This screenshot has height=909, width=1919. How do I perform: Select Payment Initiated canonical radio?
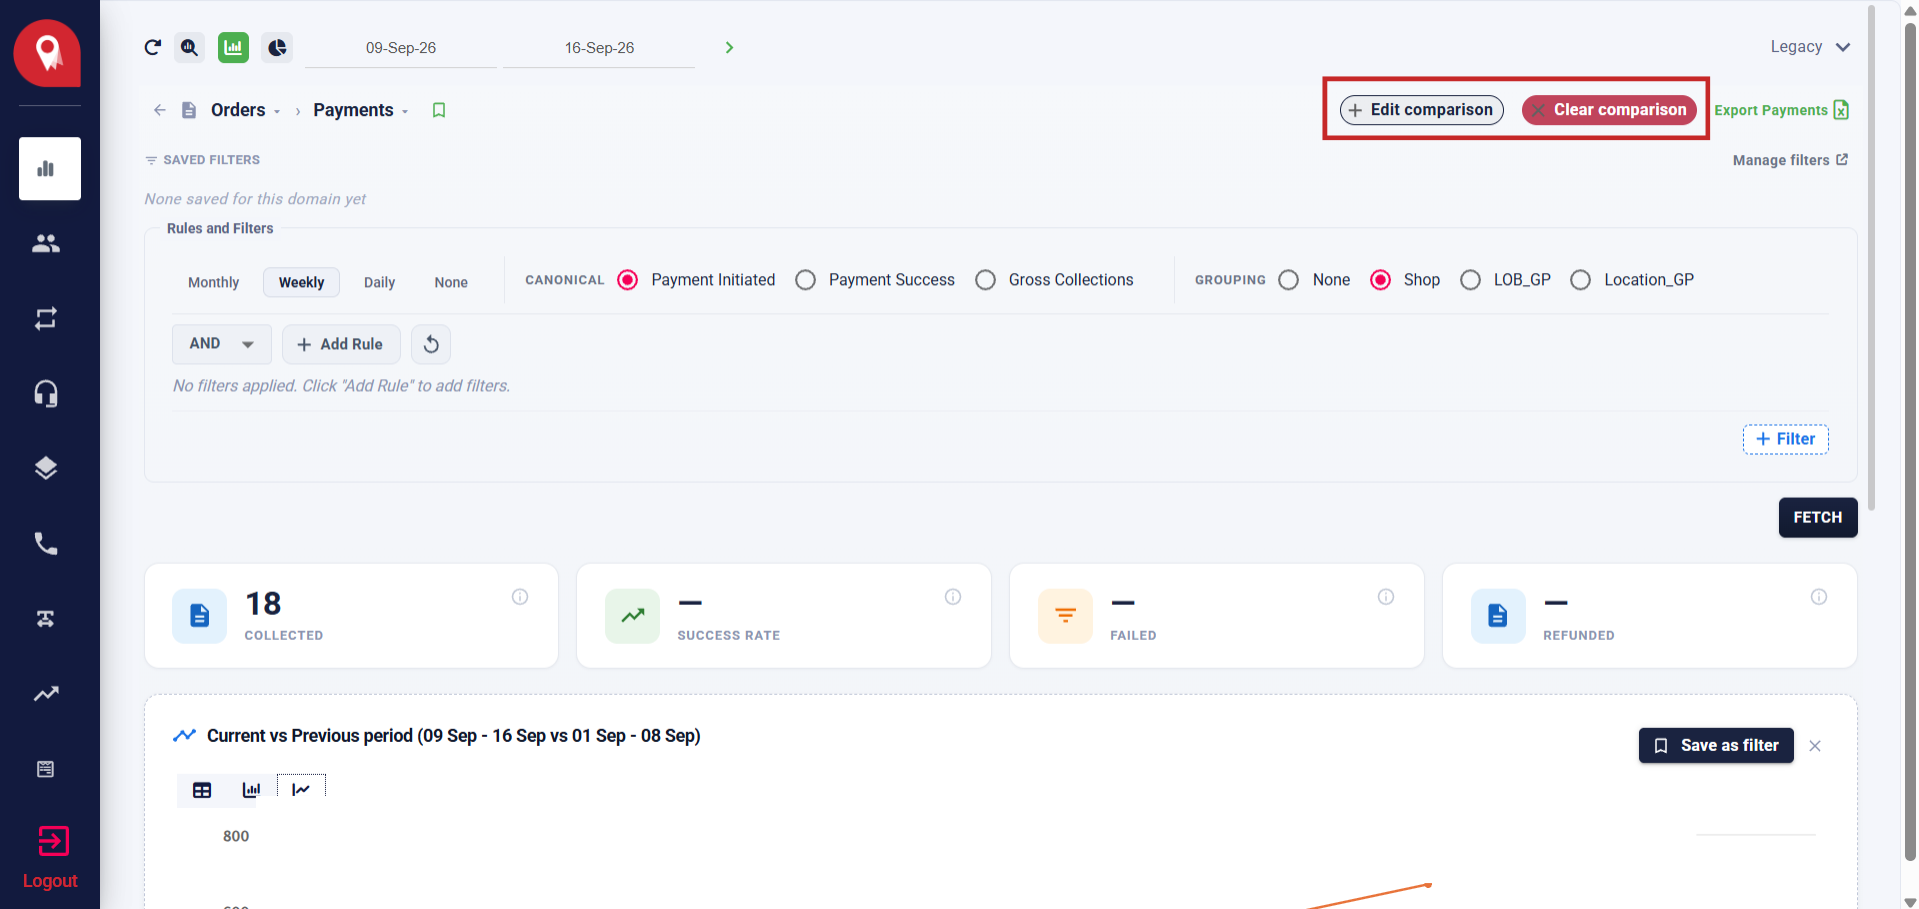tap(628, 280)
